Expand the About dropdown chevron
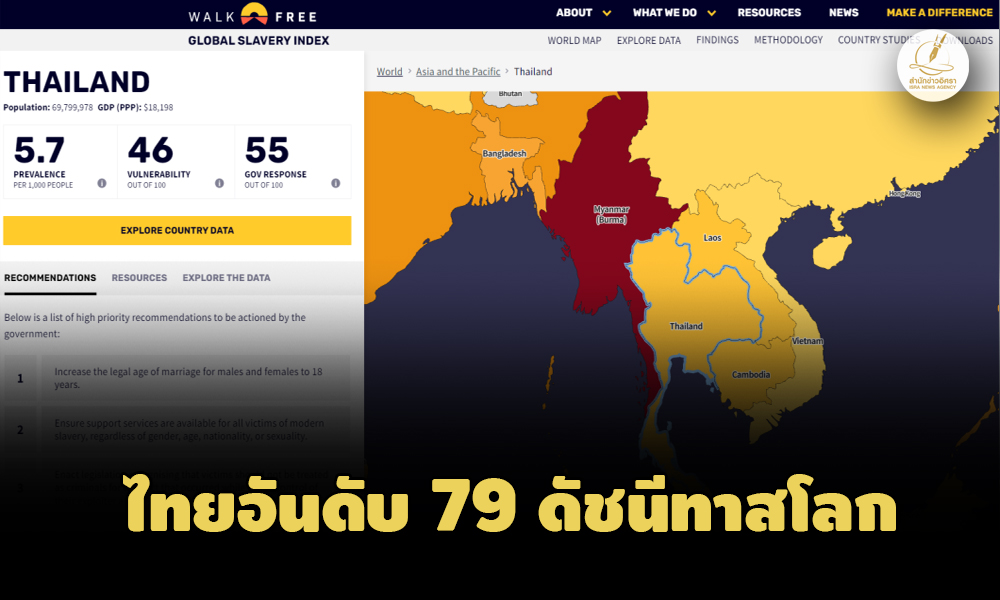The width and height of the screenshot is (1000, 600). point(607,13)
